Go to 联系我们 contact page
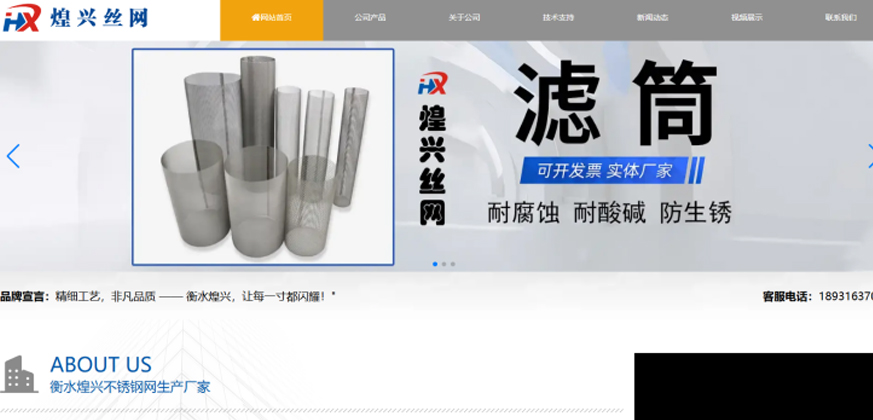873x420 pixels. pyautogui.click(x=841, y=18)
